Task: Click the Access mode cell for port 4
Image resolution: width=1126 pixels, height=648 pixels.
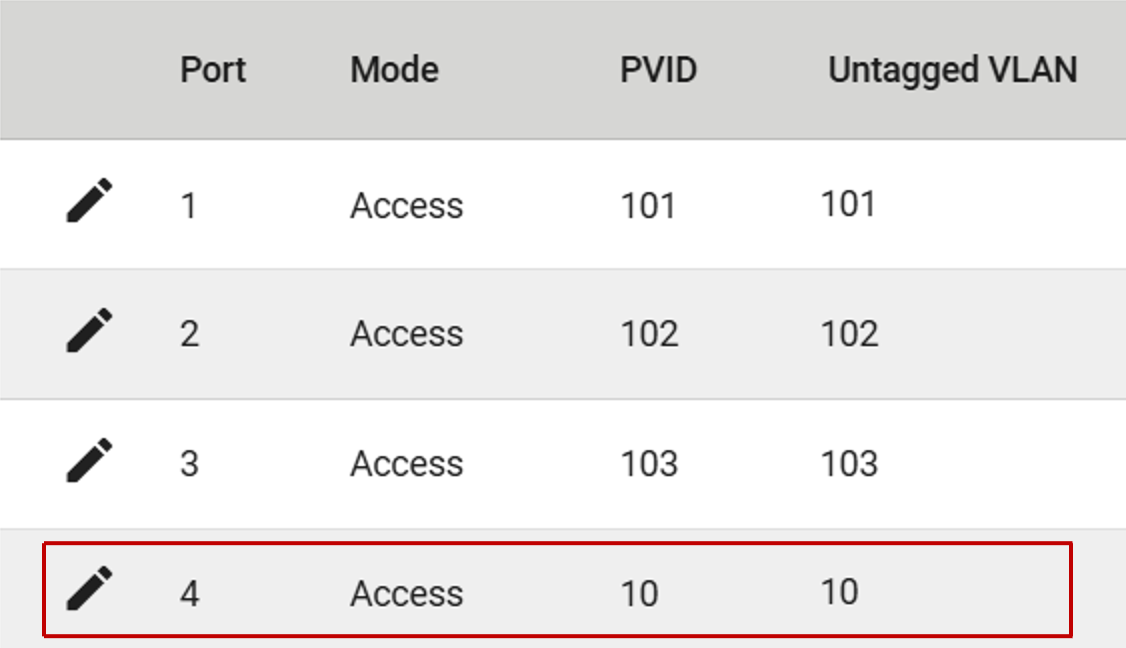Action: [x=406, y=594]
